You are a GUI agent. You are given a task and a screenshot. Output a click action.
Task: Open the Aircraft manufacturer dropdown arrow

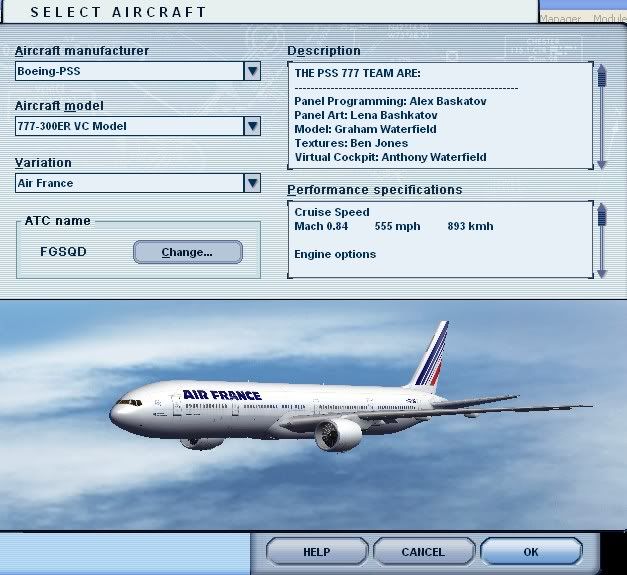(x=252, y=71)
